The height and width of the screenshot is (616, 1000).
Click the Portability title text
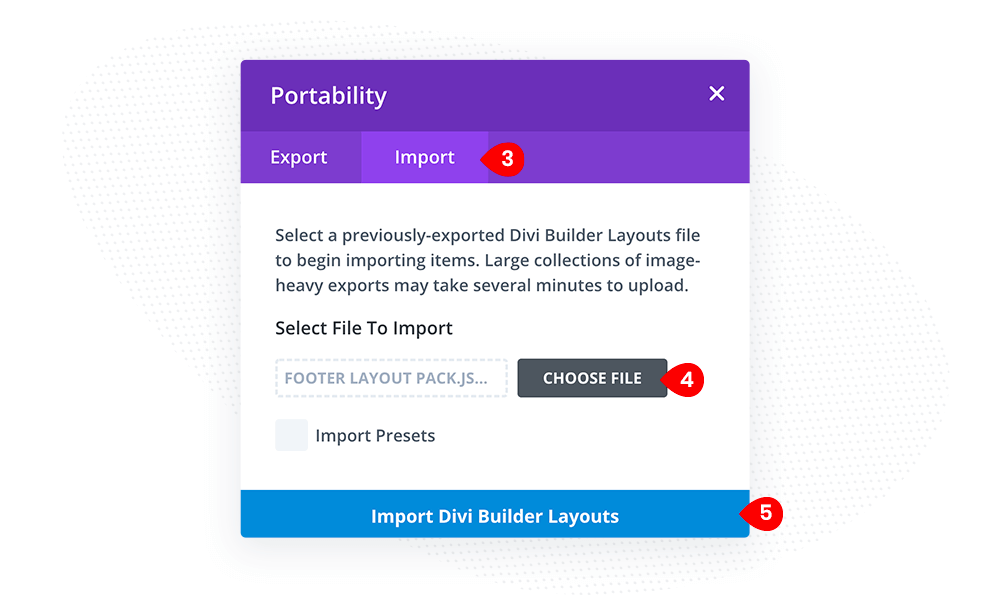coord(328,96)
